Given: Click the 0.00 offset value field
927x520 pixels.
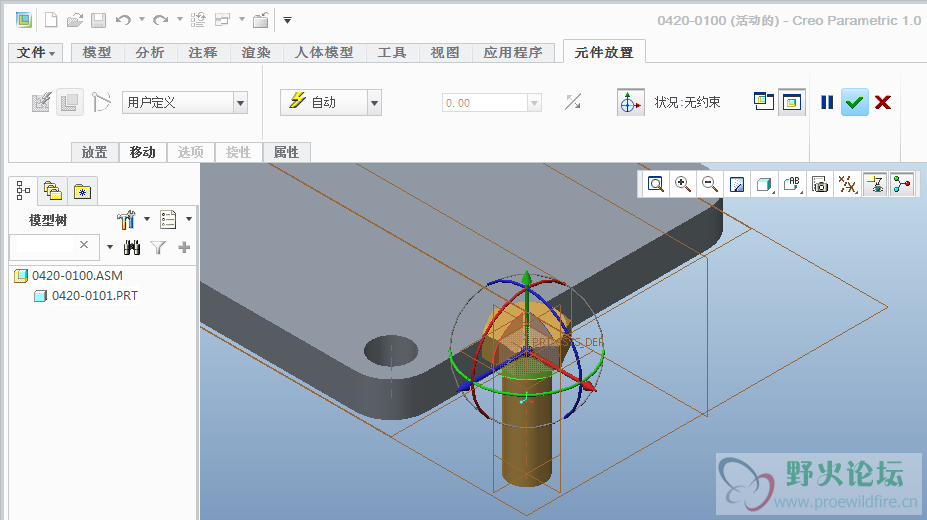Looking at the screenshot, I should (484, 103).
